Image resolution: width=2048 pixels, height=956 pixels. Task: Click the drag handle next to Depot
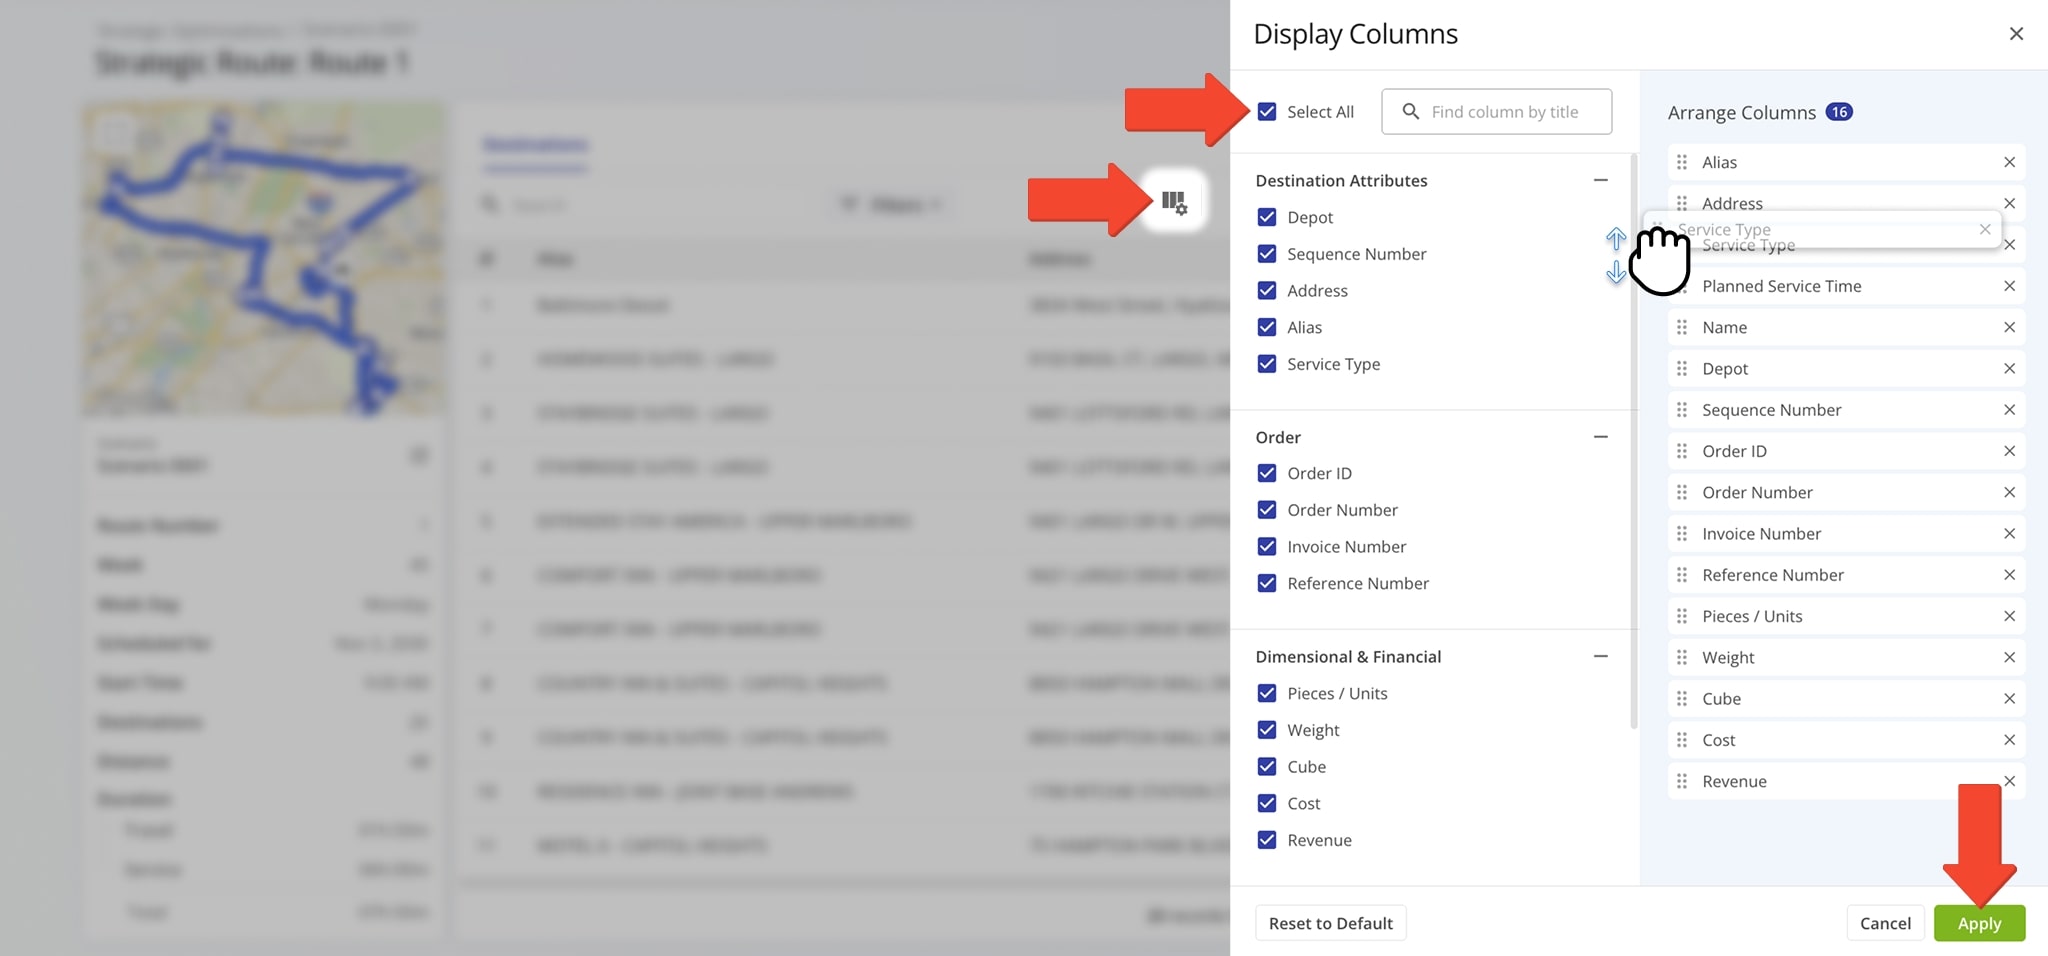tap(1680, 368)
